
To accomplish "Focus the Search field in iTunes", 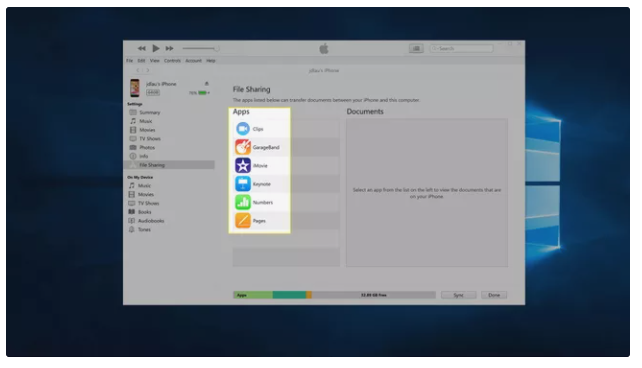I will pyautogui.click(x=461, y=48).
